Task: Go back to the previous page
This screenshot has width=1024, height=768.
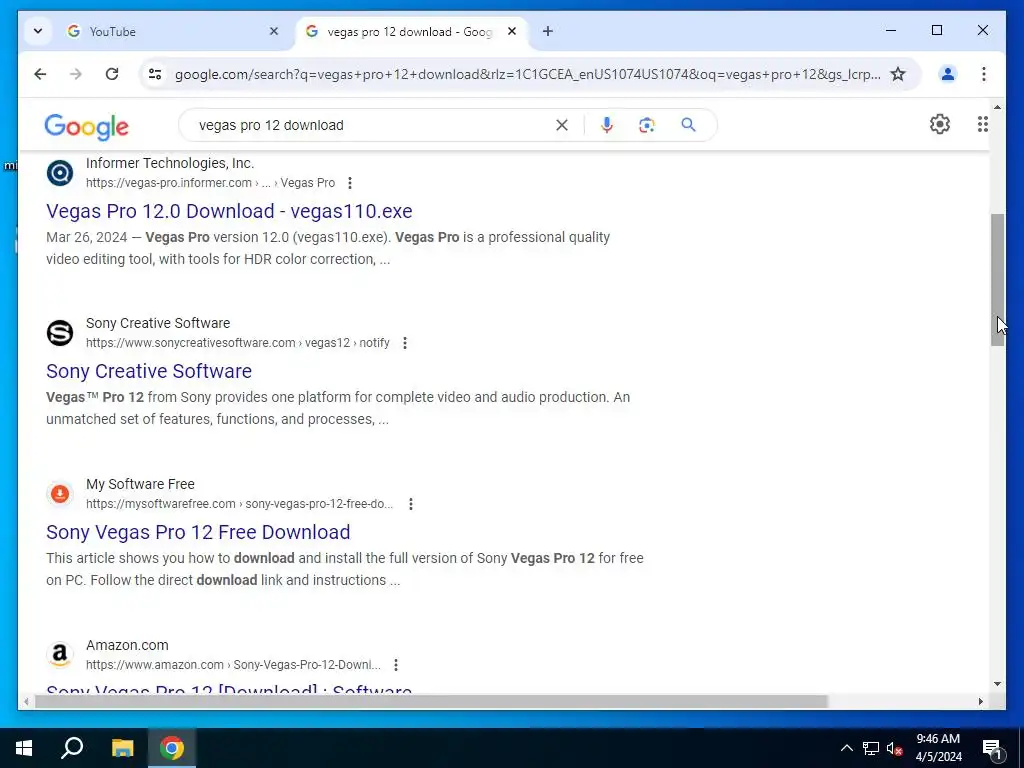Action: [x=40, y=74]
